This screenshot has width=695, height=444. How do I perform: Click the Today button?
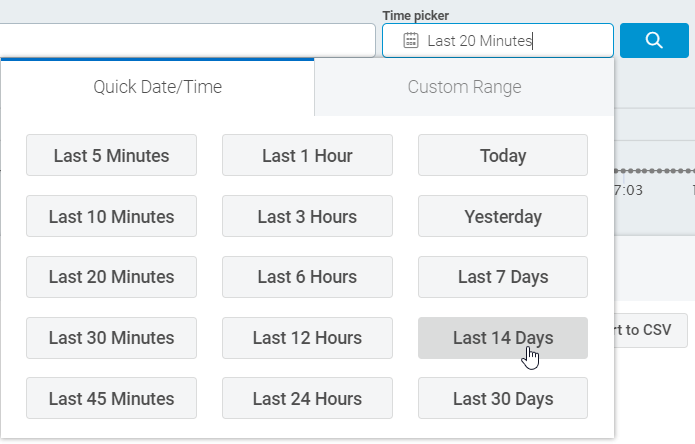(503, 156)
